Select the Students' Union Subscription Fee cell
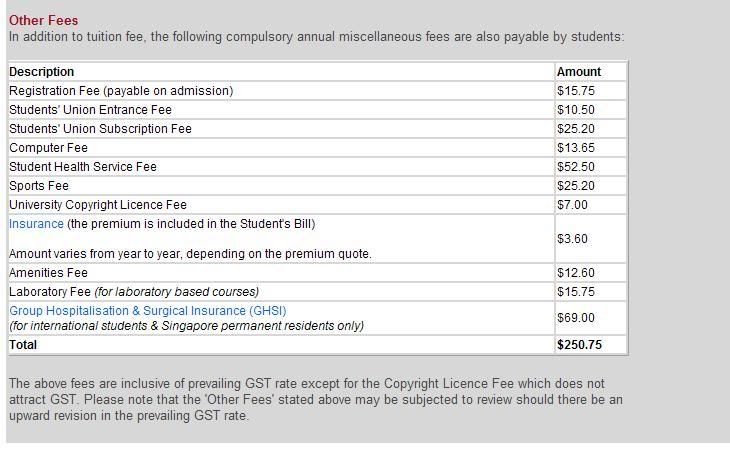The height and width of the screenshot is (452, 730). coord(100,129)
